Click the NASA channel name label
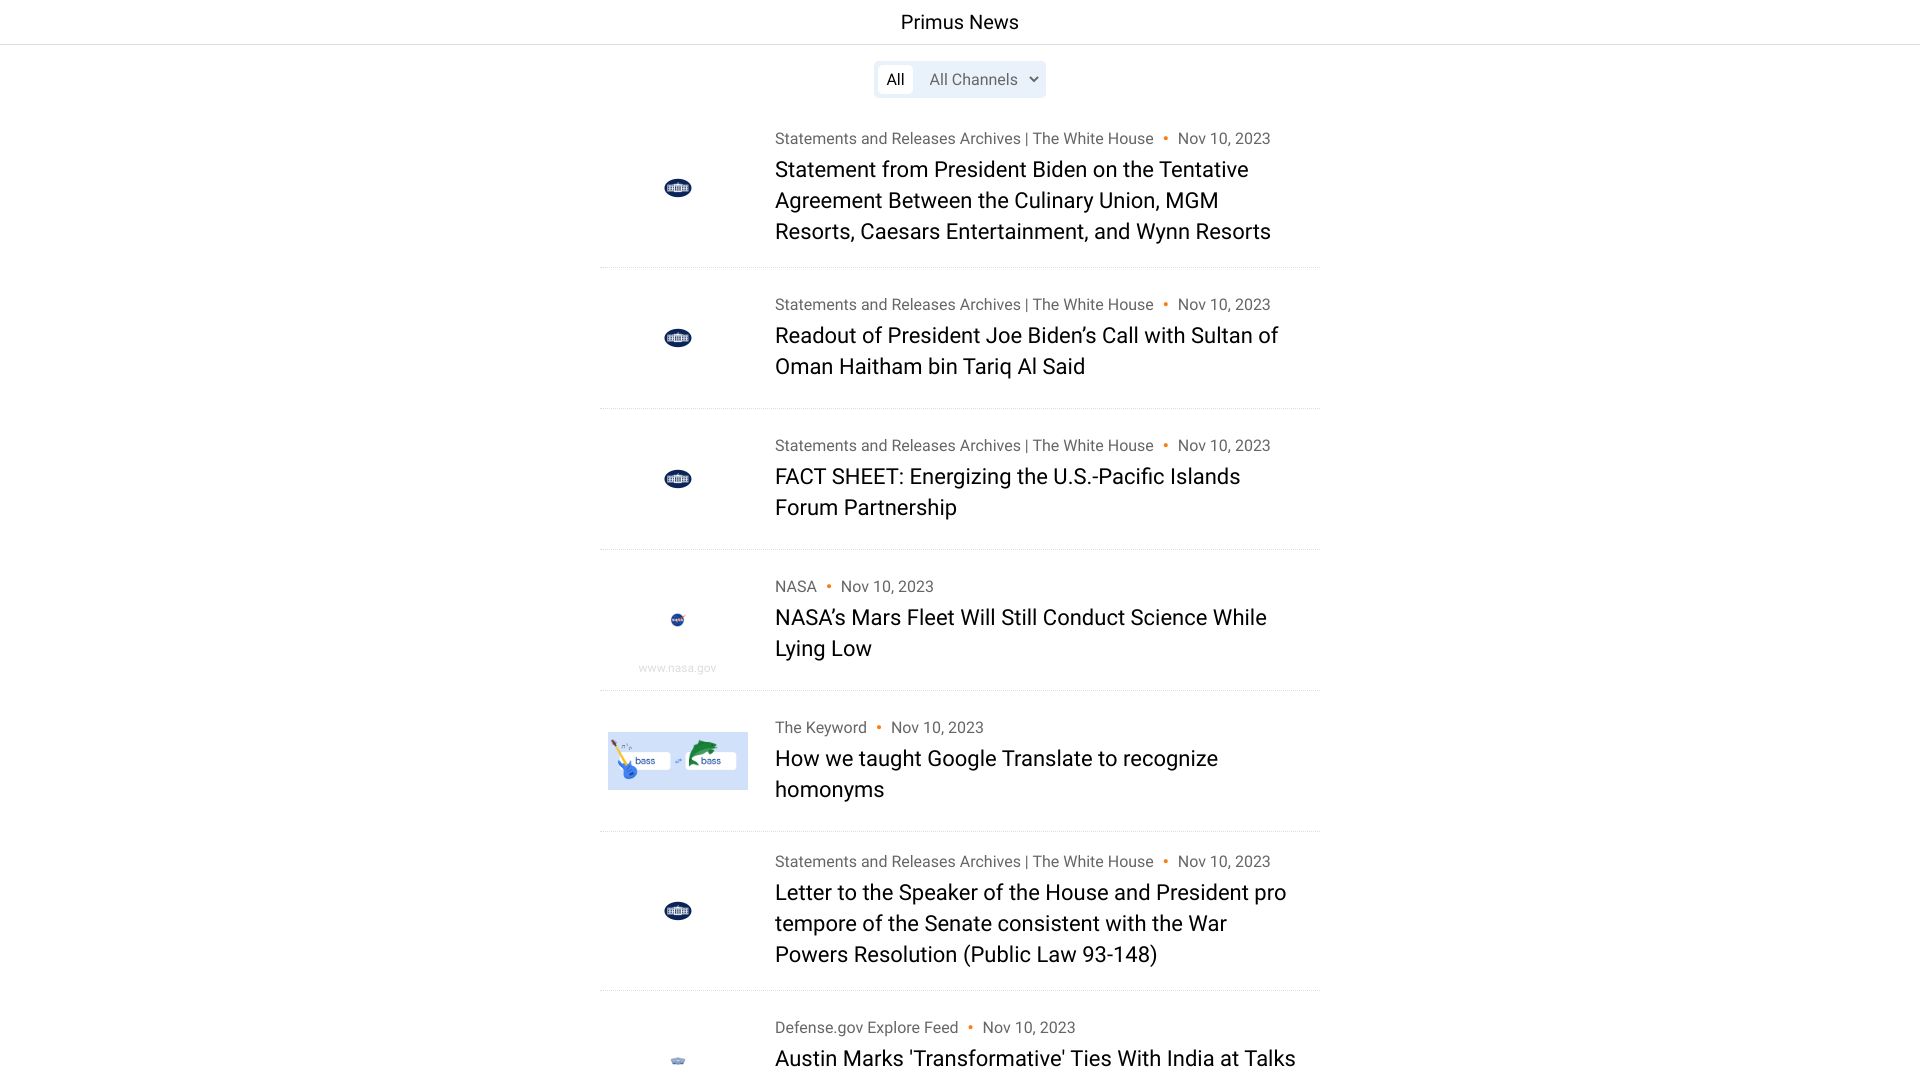 [795, 587]
